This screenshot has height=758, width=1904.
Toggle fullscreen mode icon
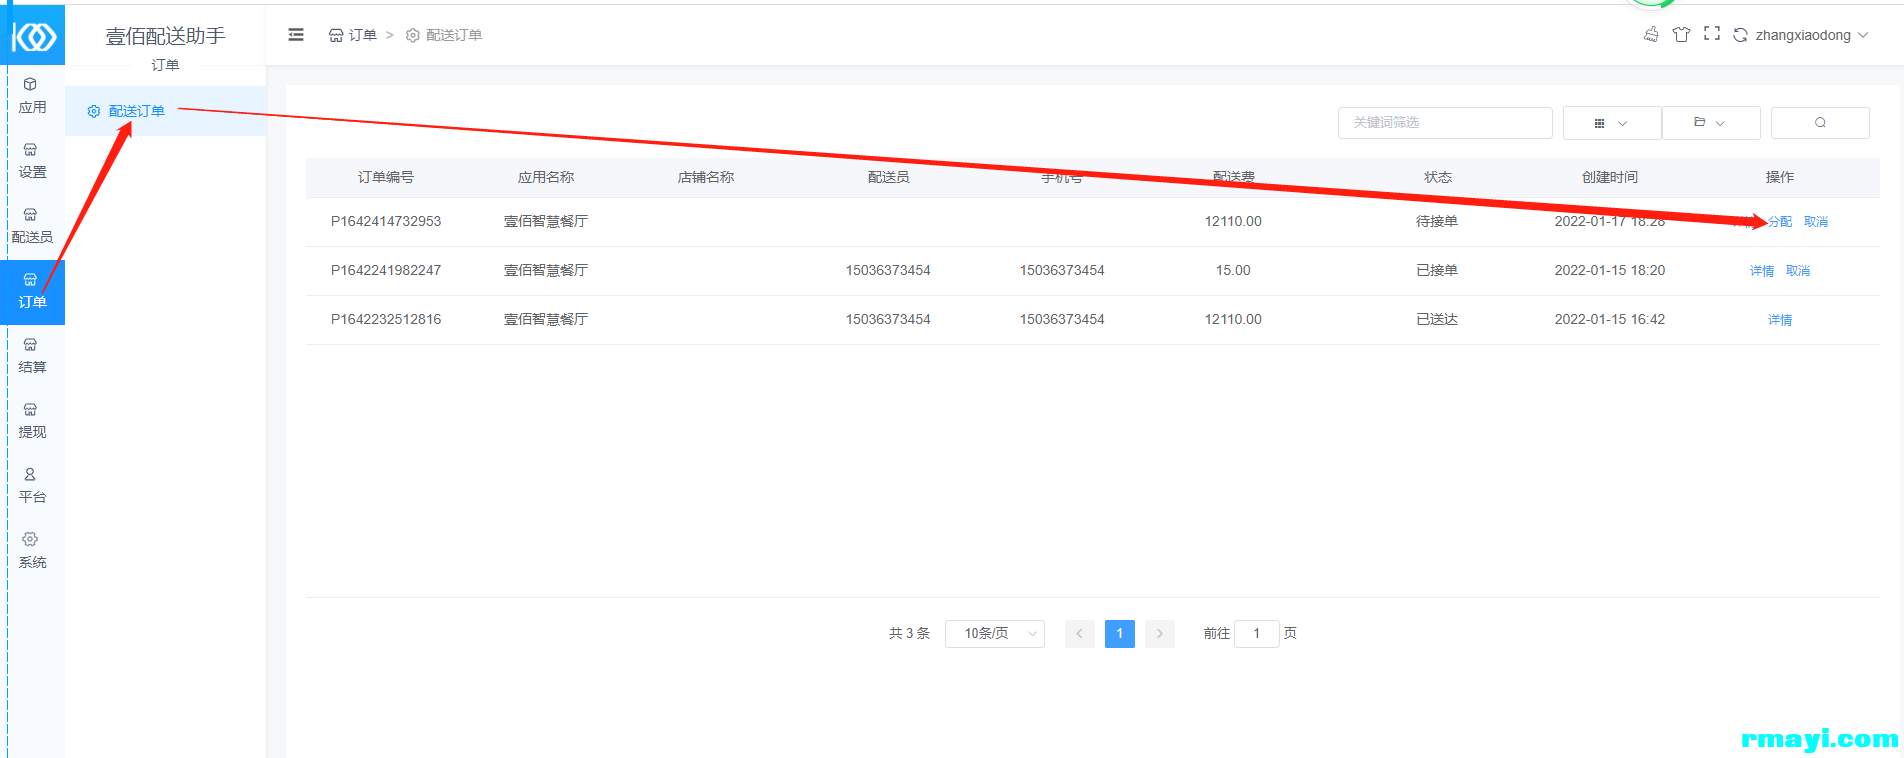point(1712,34)
